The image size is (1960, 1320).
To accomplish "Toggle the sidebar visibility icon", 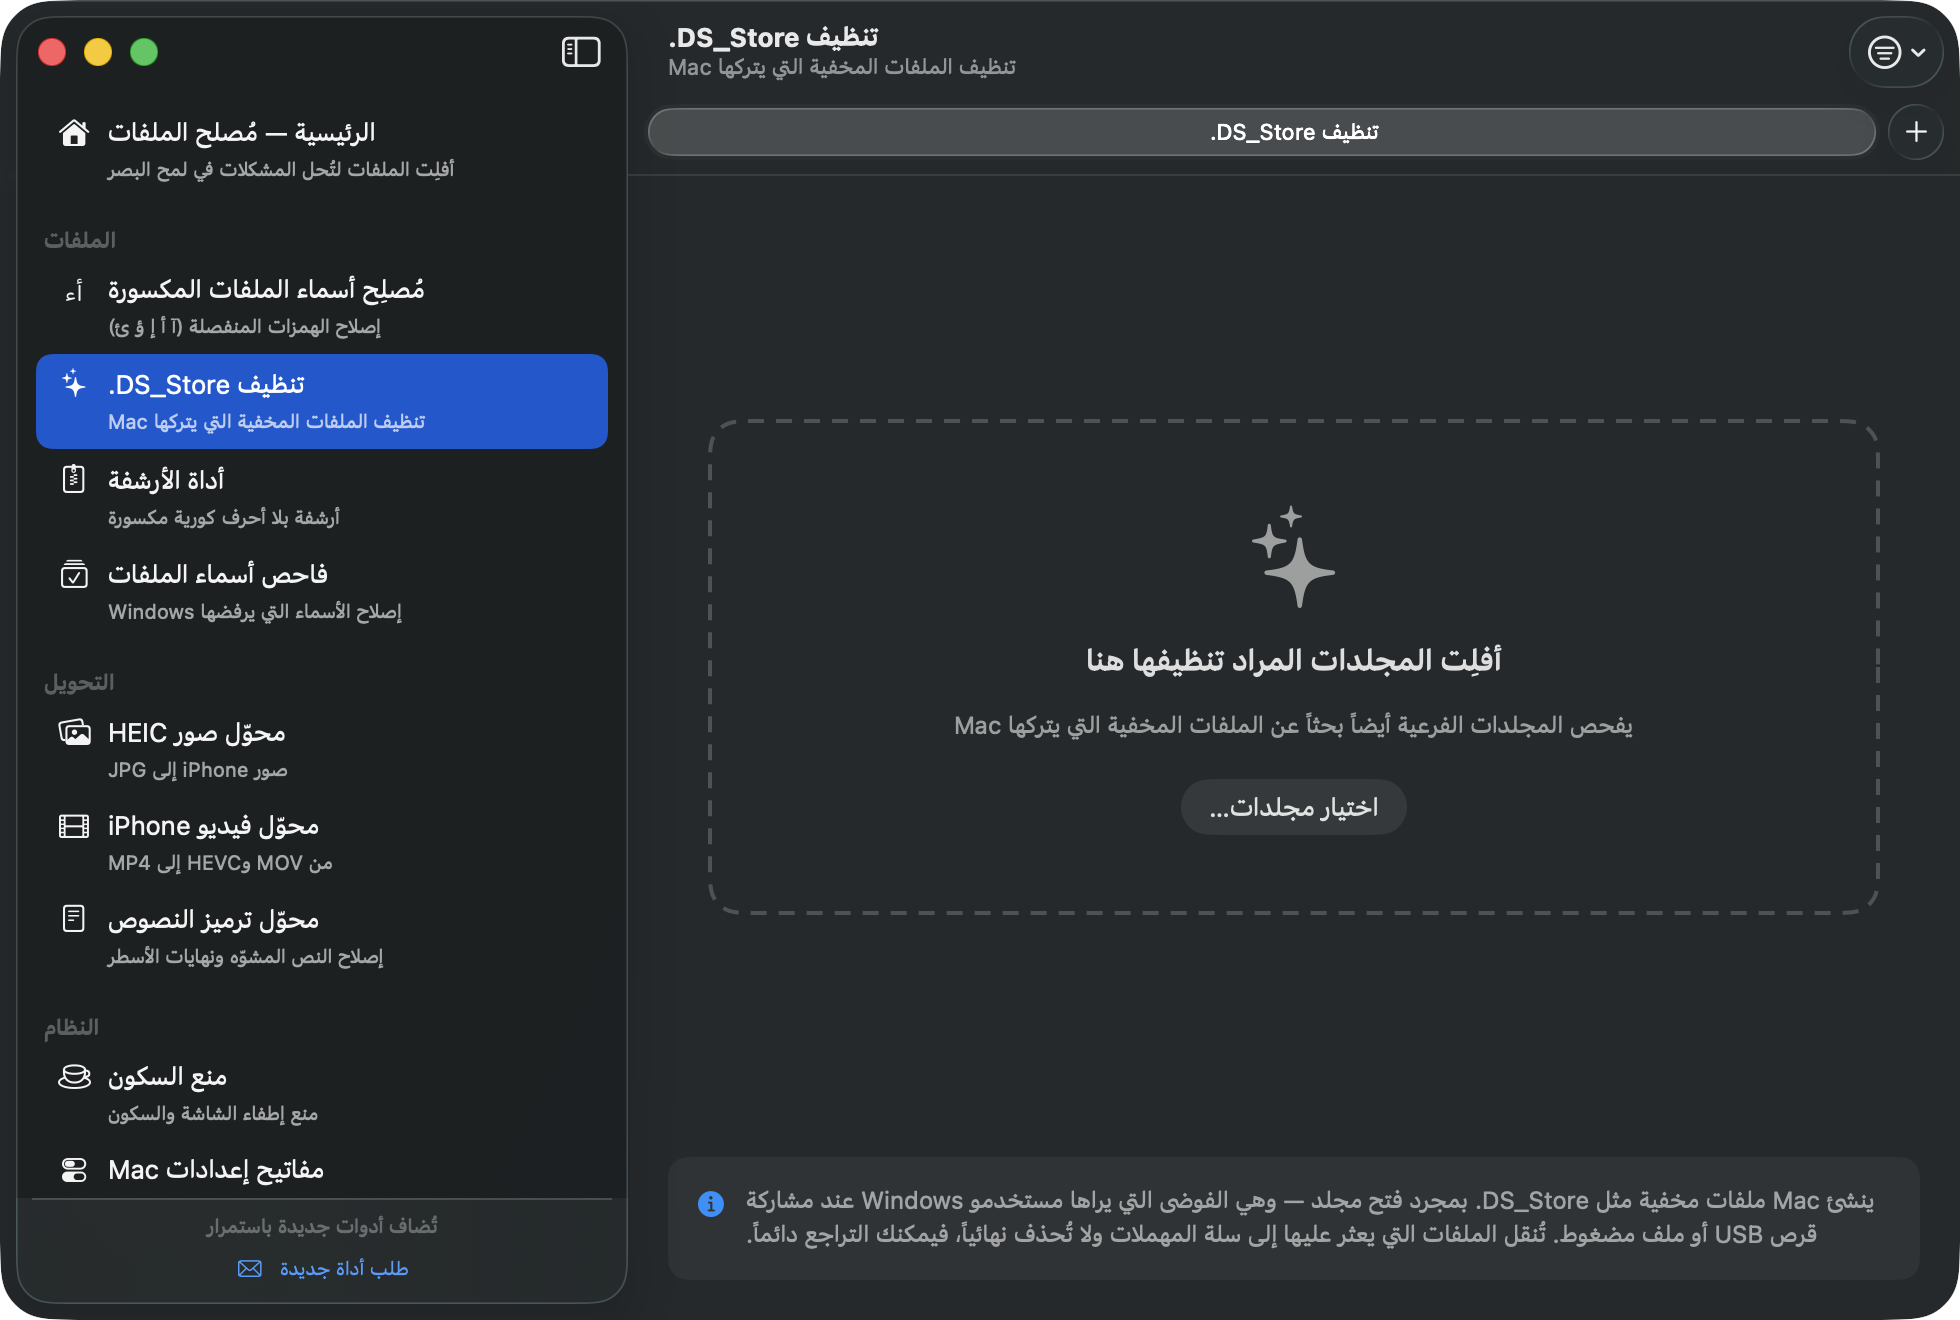I will (581, 52).
